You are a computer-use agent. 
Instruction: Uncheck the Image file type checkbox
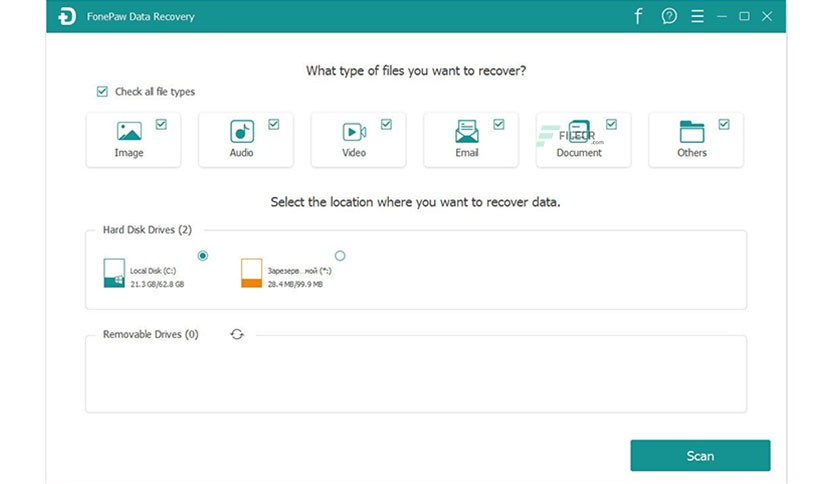(x=161, y=124)
